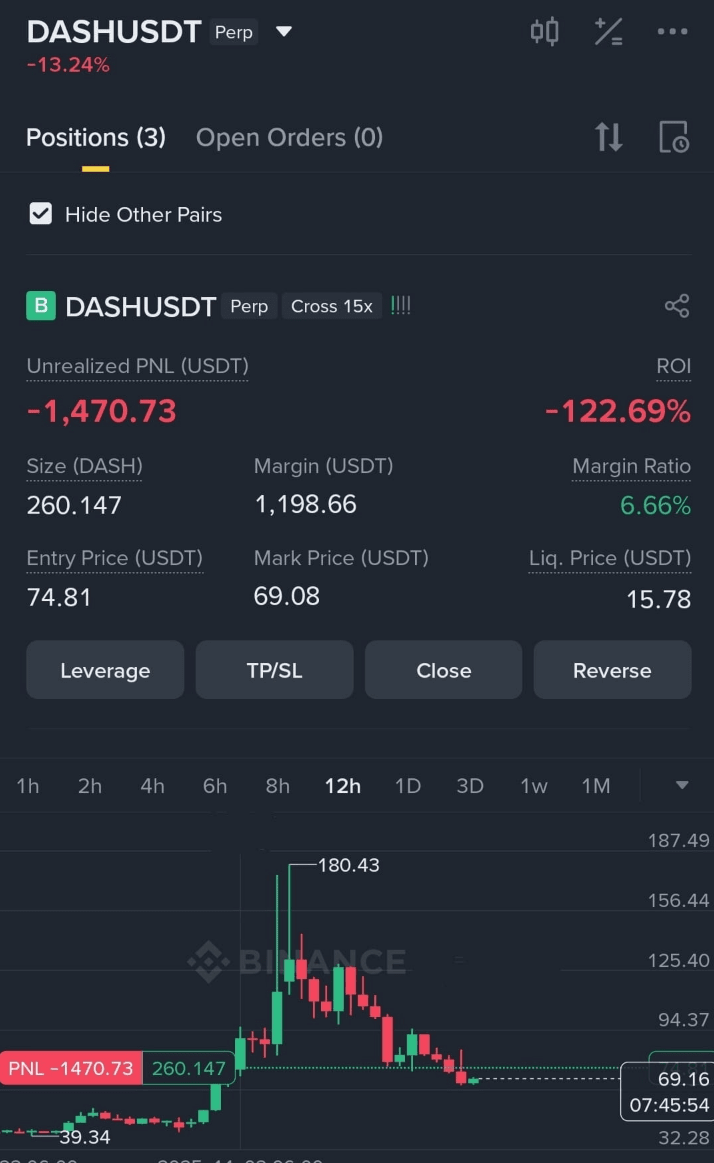The image size is (714, 1163).
Task: Tap the 39.34 low price label on chart
Action: (x=85, y=1137)
